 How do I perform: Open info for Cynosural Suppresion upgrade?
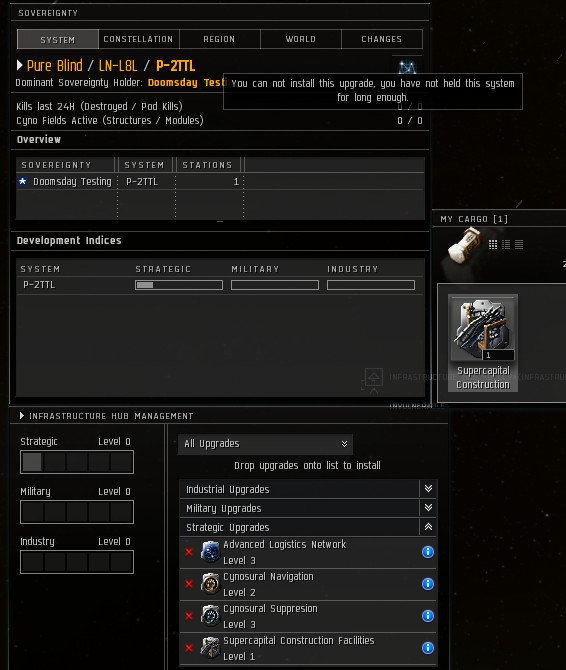coord(428,616)
